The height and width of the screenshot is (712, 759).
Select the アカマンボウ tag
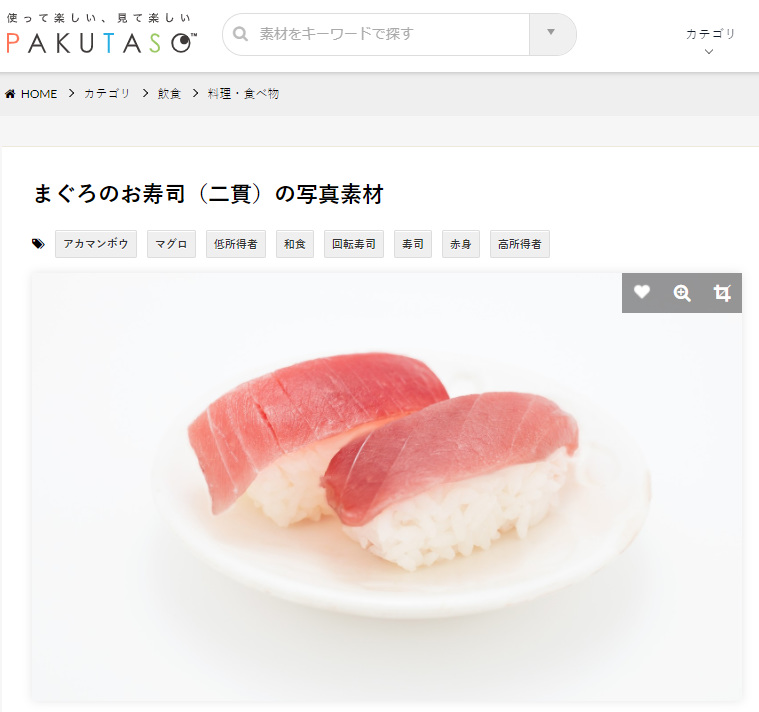tap(96, 244)
